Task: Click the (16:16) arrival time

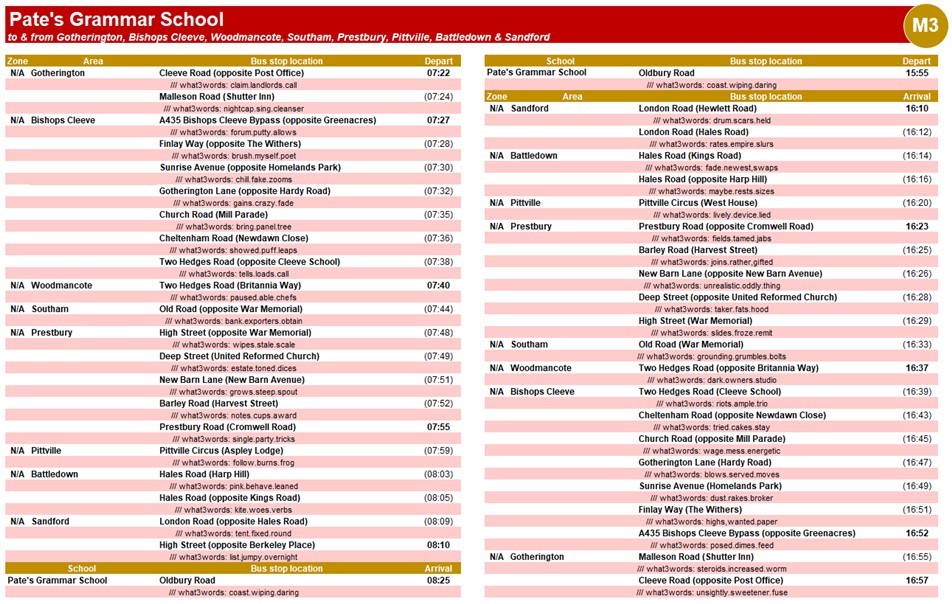Action: pyautogui.click(x=917, y=180)
